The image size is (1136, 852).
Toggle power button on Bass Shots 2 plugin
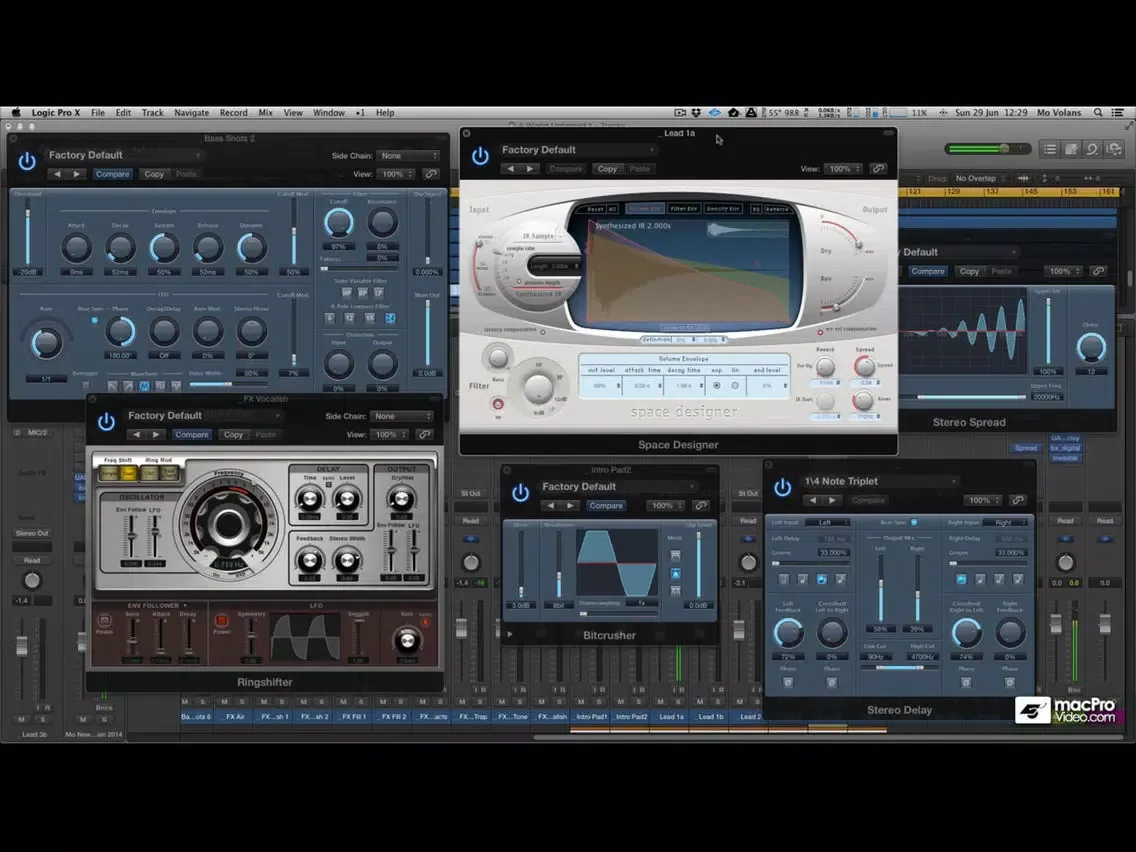point(27,161)
